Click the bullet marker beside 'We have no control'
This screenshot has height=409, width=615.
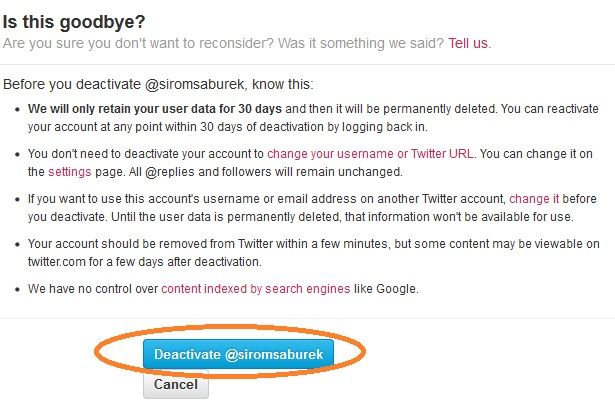tap(17, 289)
